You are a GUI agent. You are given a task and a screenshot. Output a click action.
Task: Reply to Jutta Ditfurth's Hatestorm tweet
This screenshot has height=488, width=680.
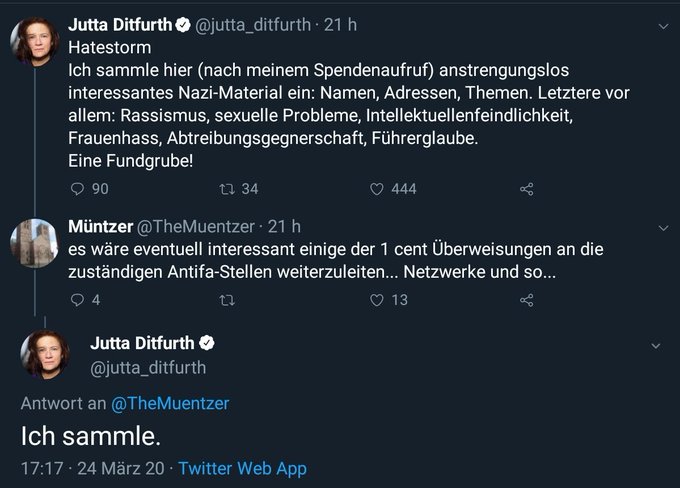pyautogui.click(x=79, y=189)
